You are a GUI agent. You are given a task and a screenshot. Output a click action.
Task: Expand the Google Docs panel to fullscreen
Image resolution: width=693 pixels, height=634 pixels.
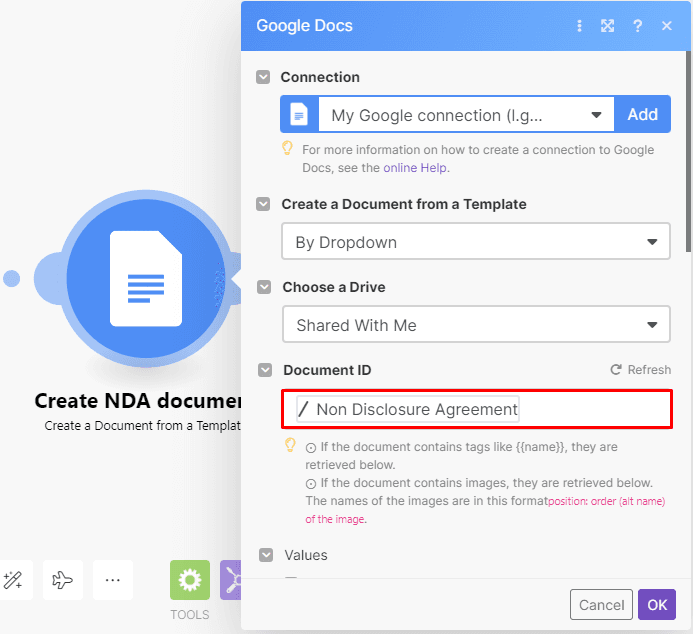pyautogui.click(x=607, y=26)
